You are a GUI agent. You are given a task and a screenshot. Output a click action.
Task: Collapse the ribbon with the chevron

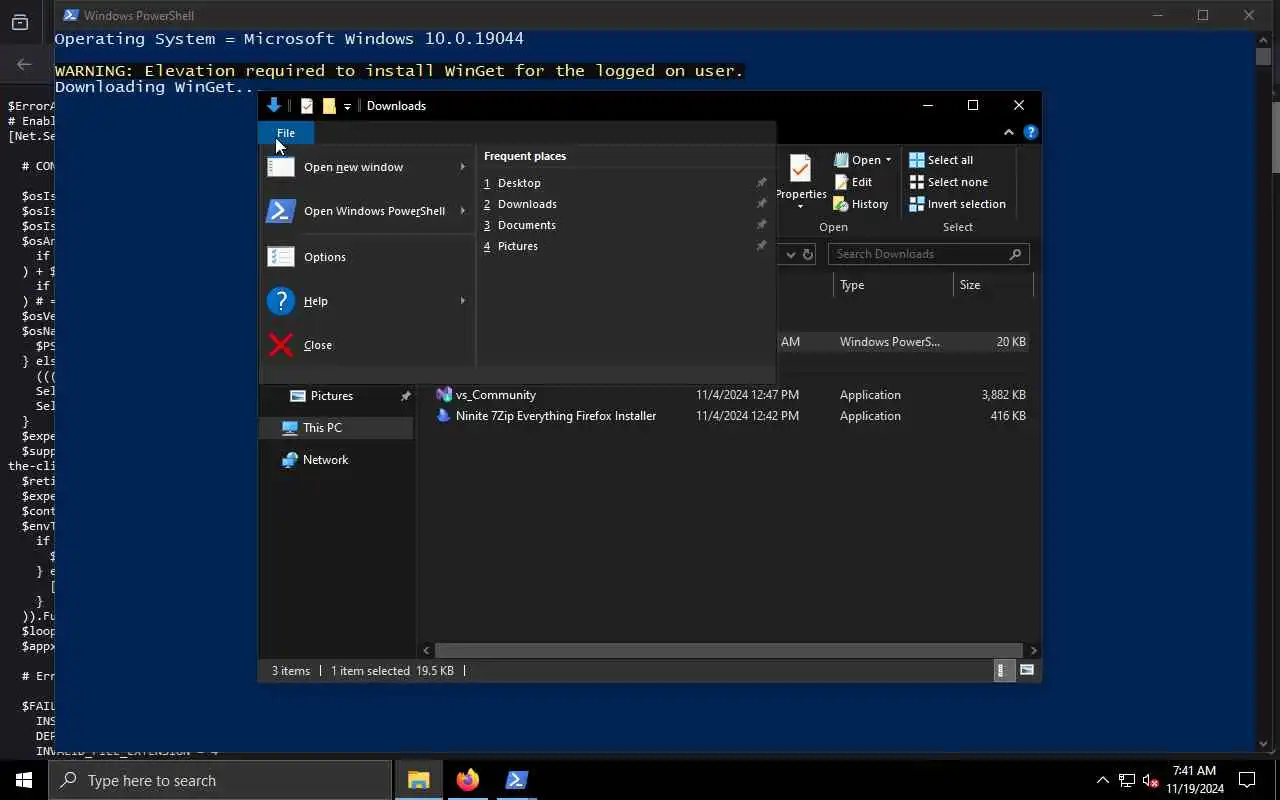(1009, 132)
